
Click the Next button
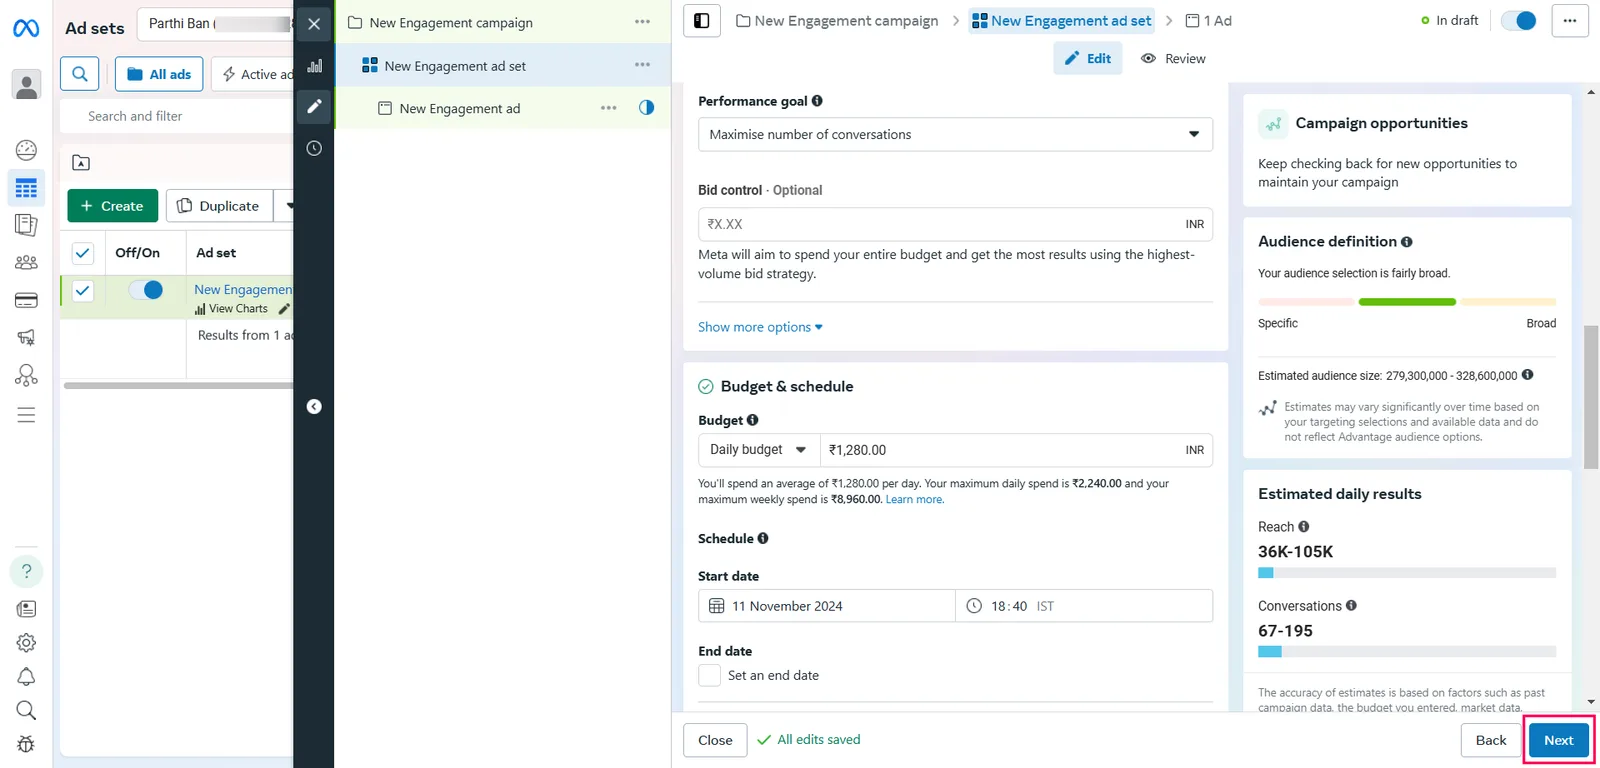click(x=1558, y=740)
